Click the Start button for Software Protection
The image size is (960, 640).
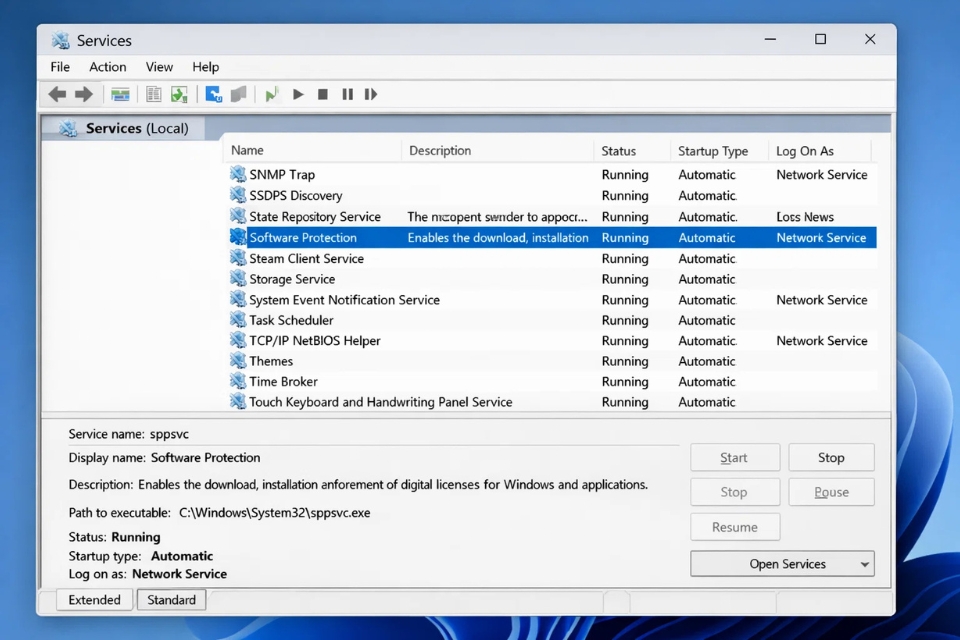tap(735, 457)
